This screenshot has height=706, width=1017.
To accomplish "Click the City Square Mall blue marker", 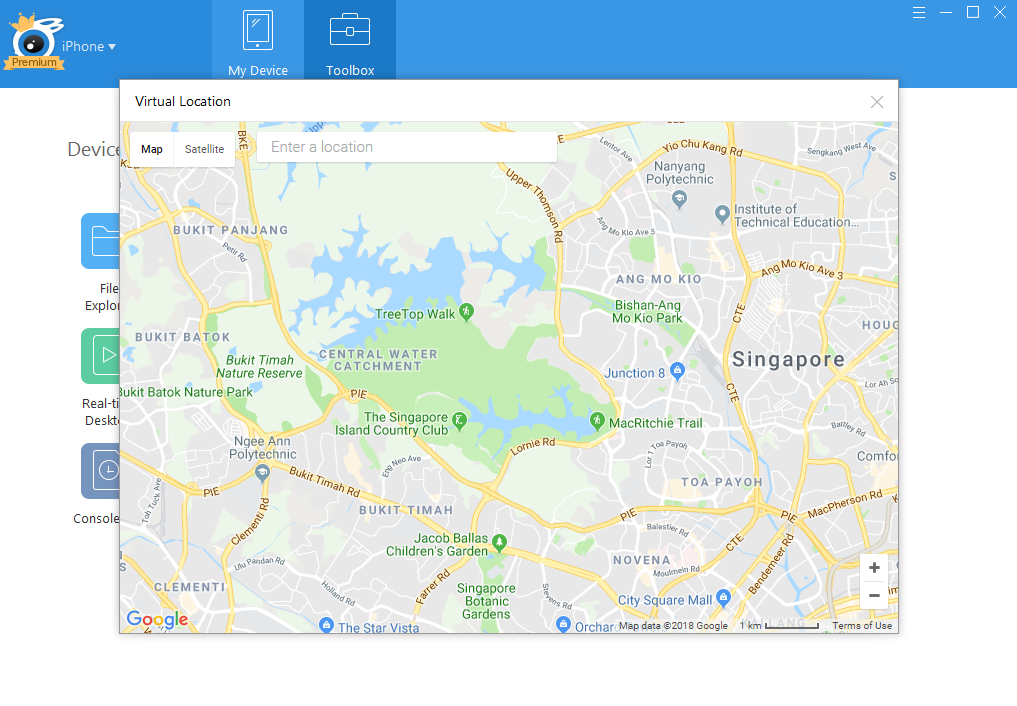I will [725, 599].
